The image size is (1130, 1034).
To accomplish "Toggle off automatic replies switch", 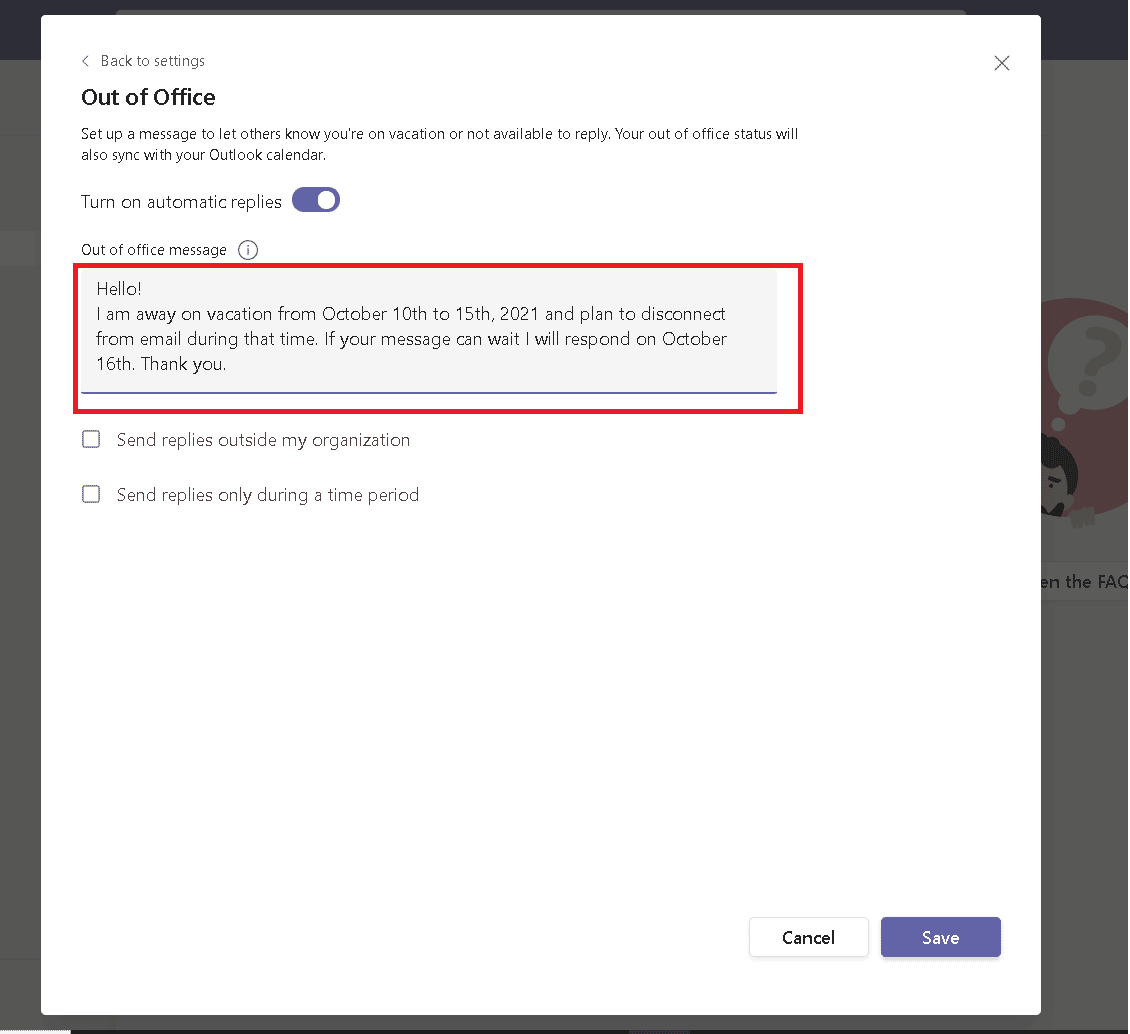I will coord(316,200).
